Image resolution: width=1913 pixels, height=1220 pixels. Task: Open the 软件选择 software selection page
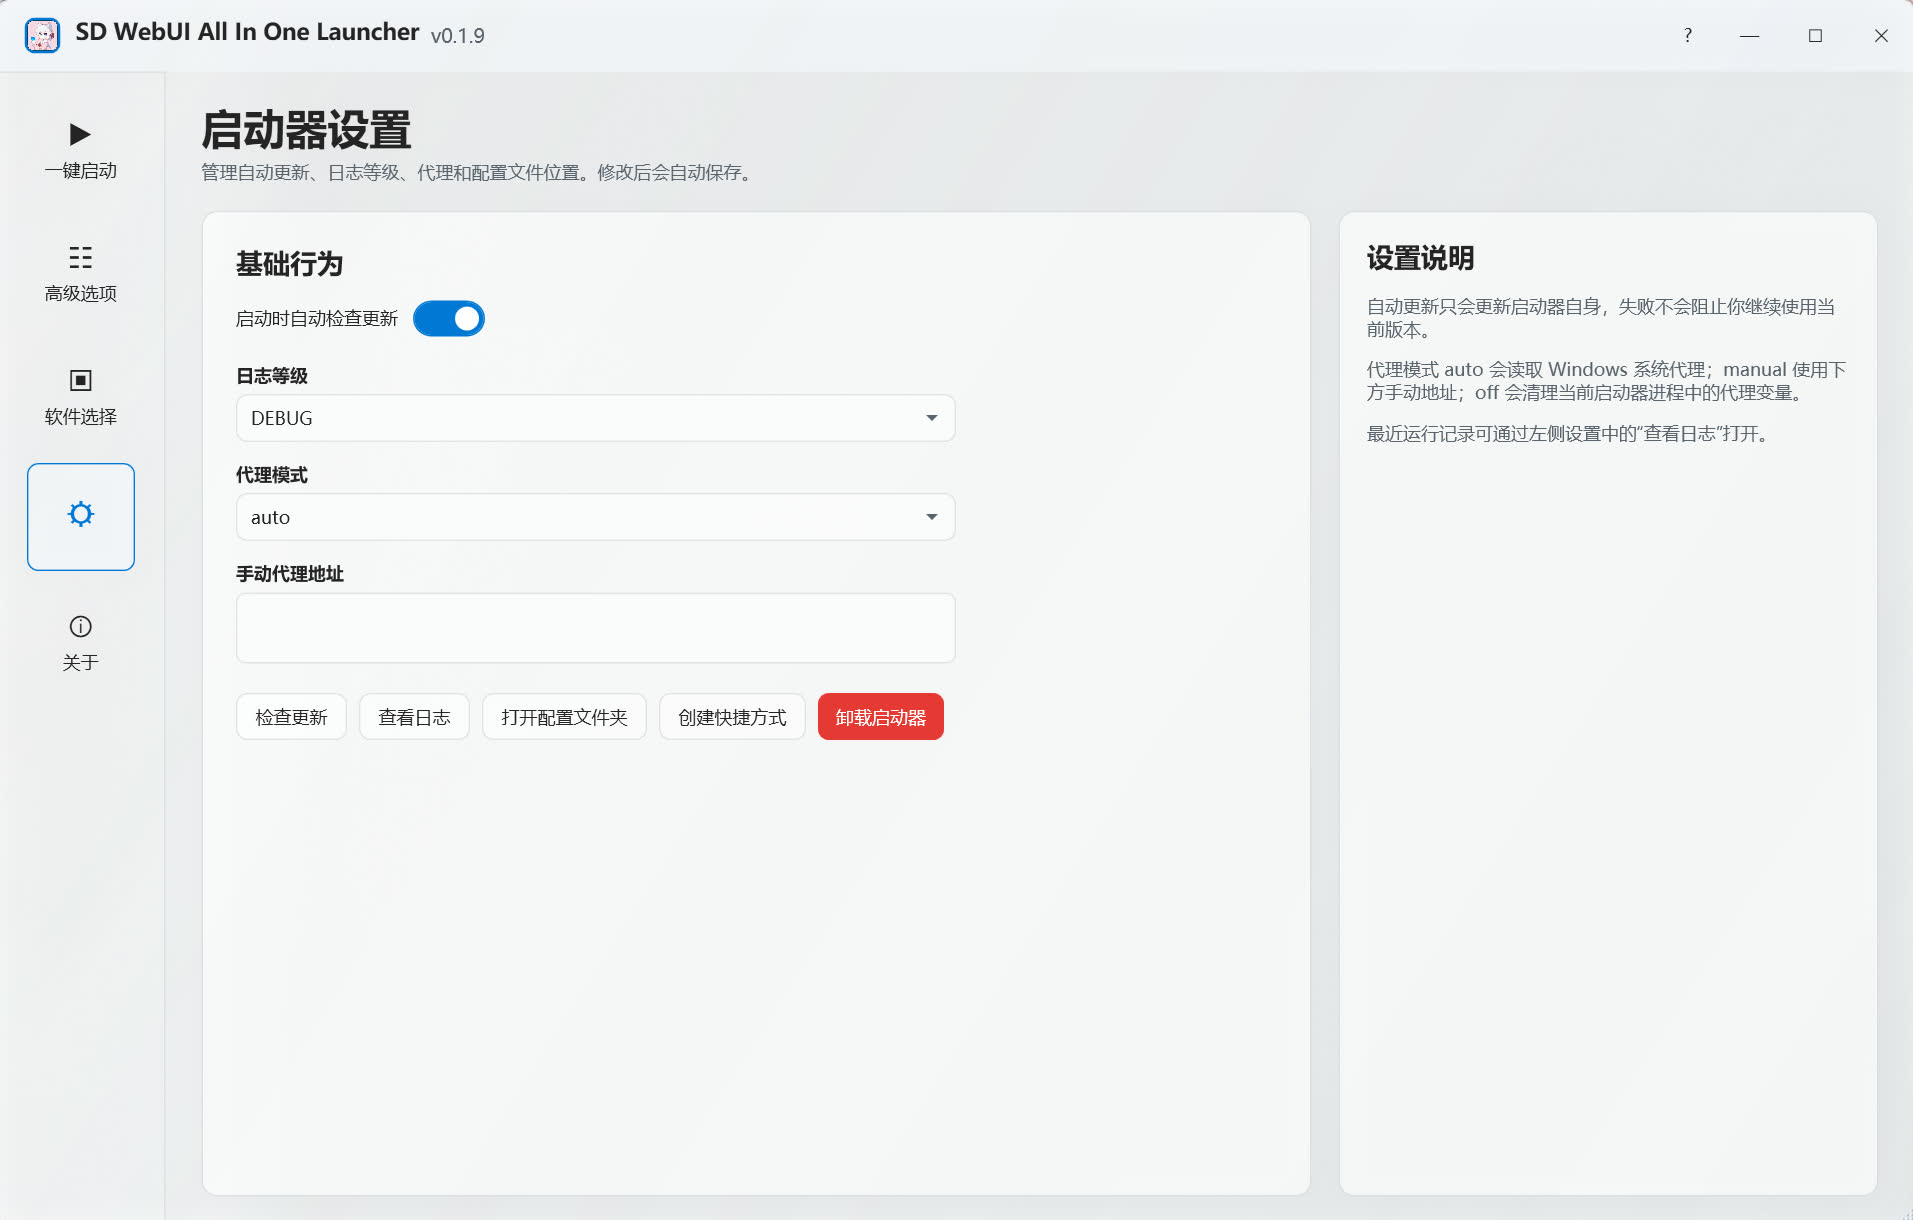click(81, 396)
